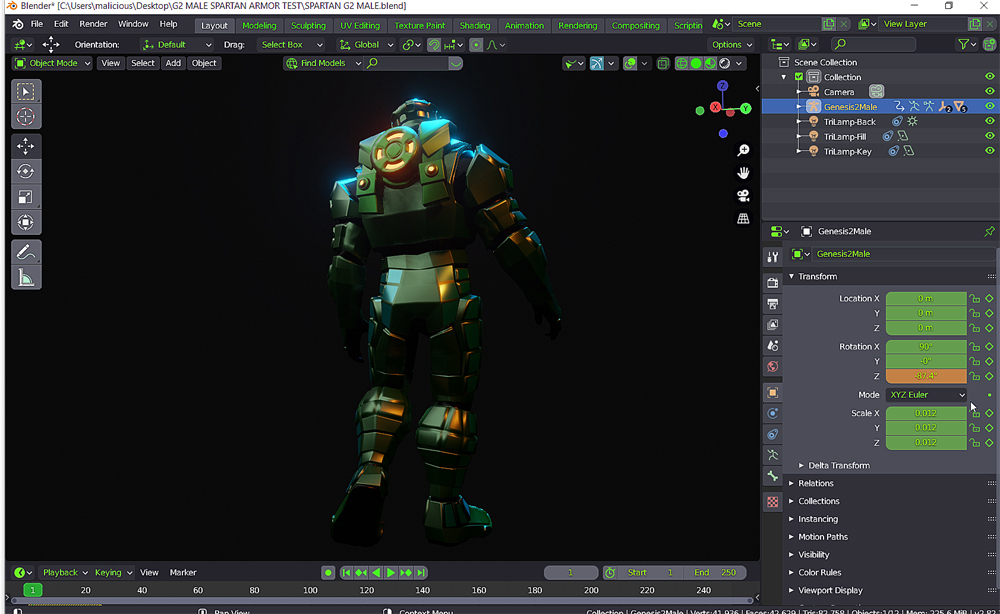Select the Move tool
This screenshot has height=614, width=1000.
[26, 146]
